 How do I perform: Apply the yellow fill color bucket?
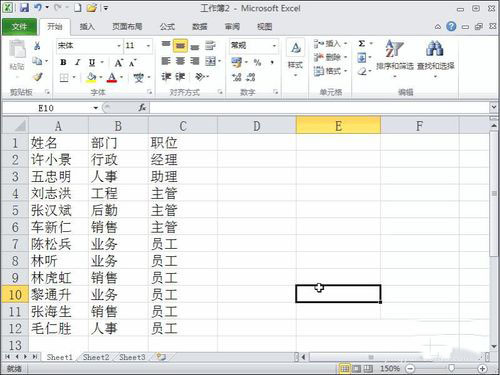pos(91,78)
